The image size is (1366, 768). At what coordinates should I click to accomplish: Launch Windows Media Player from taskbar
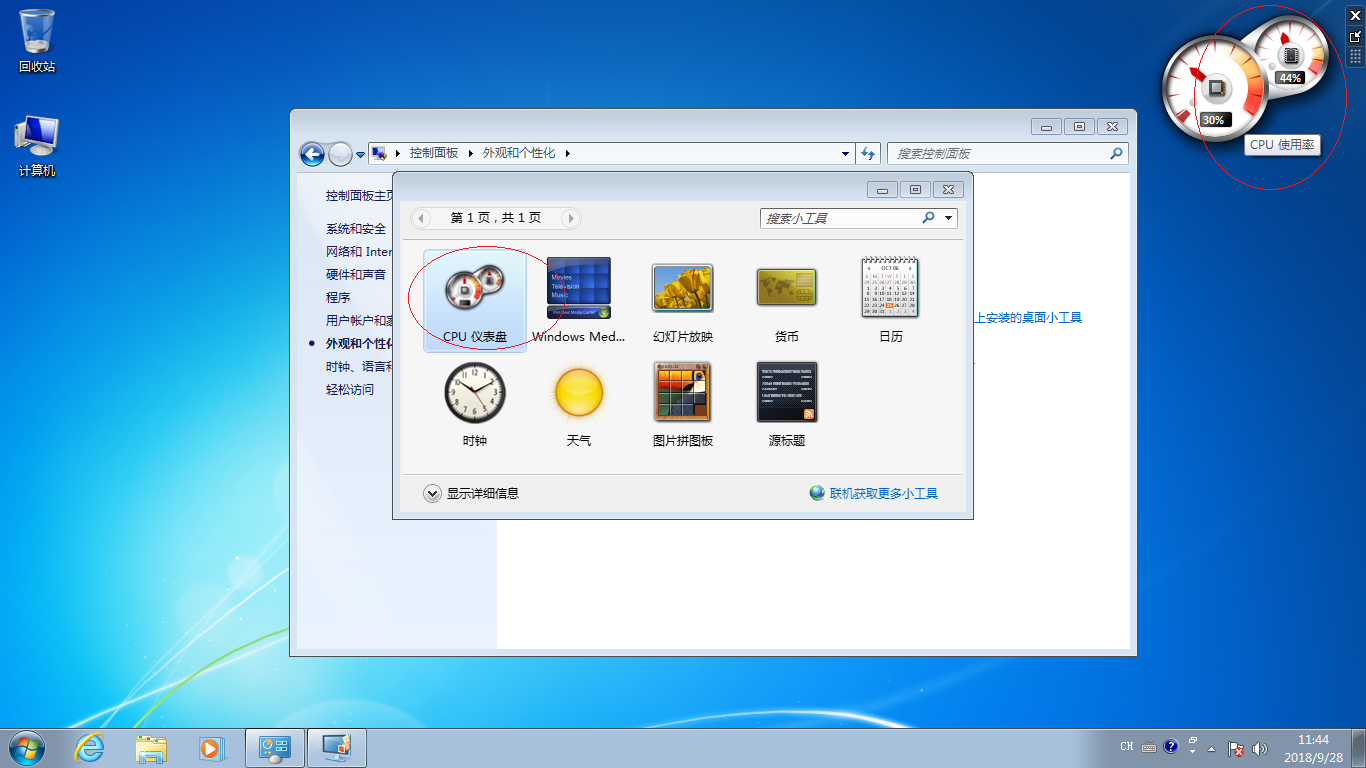click(x=211, y=748)
